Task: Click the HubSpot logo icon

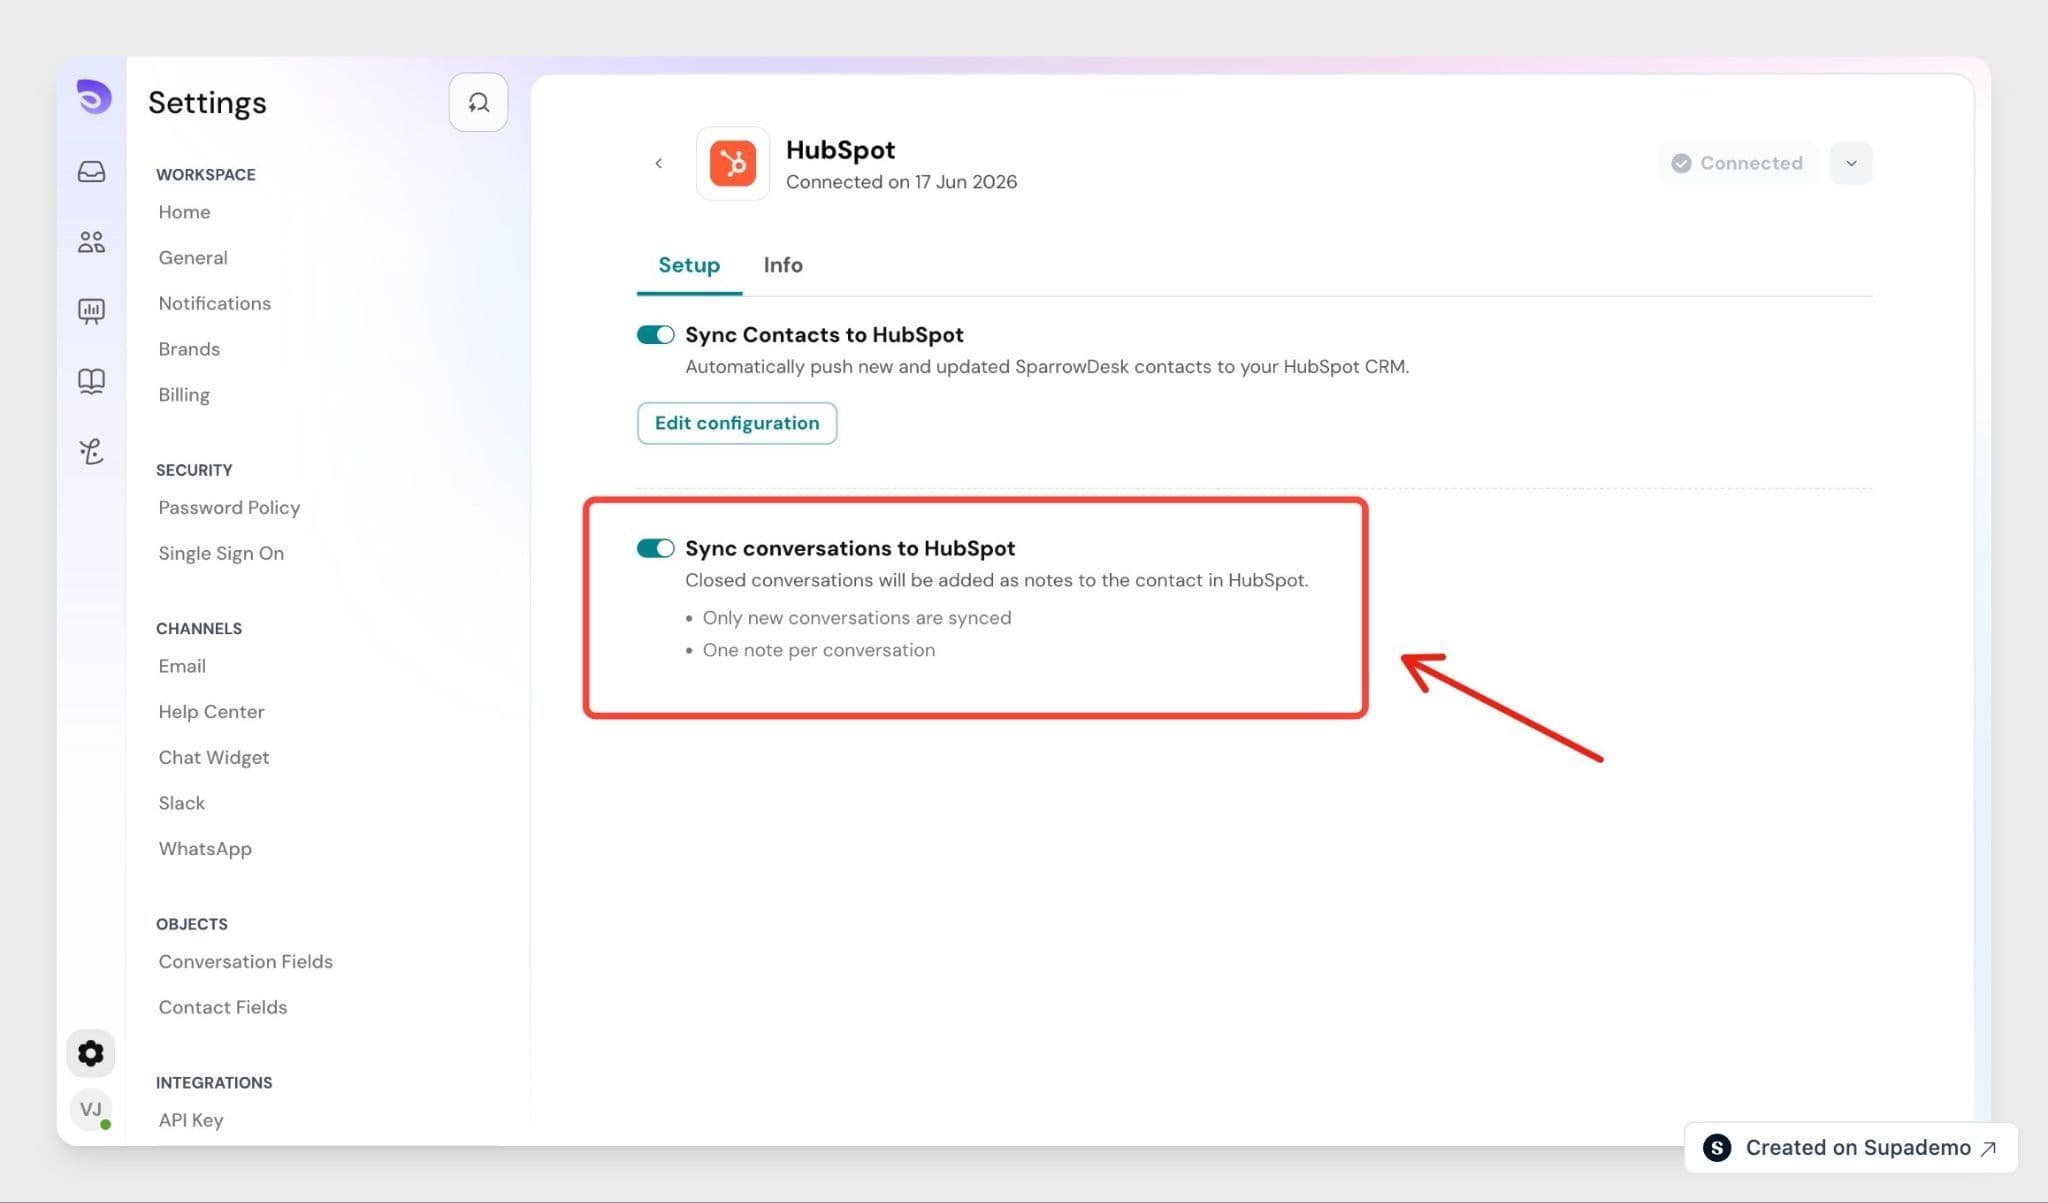Action: point(733,163)
